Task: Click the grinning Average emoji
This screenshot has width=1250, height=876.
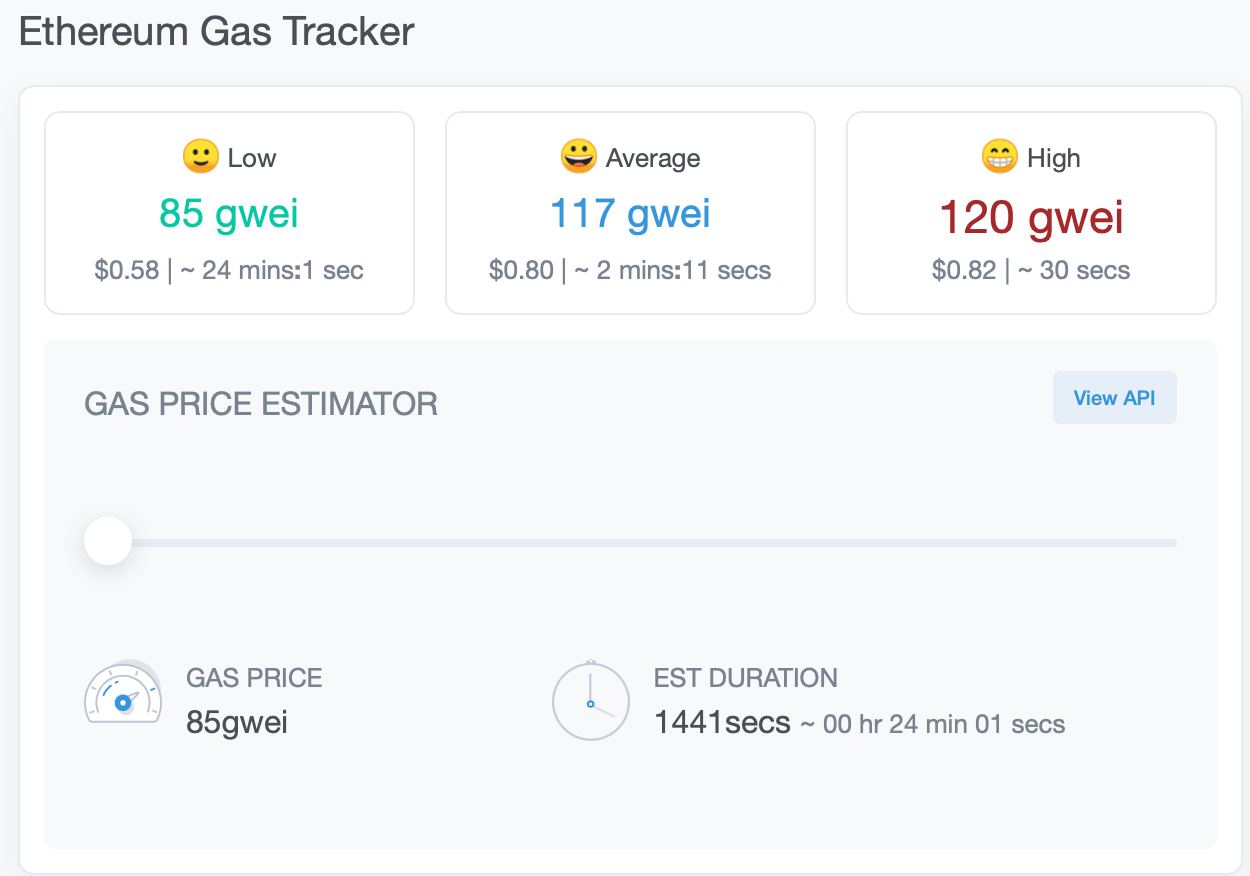Action: 578,157
